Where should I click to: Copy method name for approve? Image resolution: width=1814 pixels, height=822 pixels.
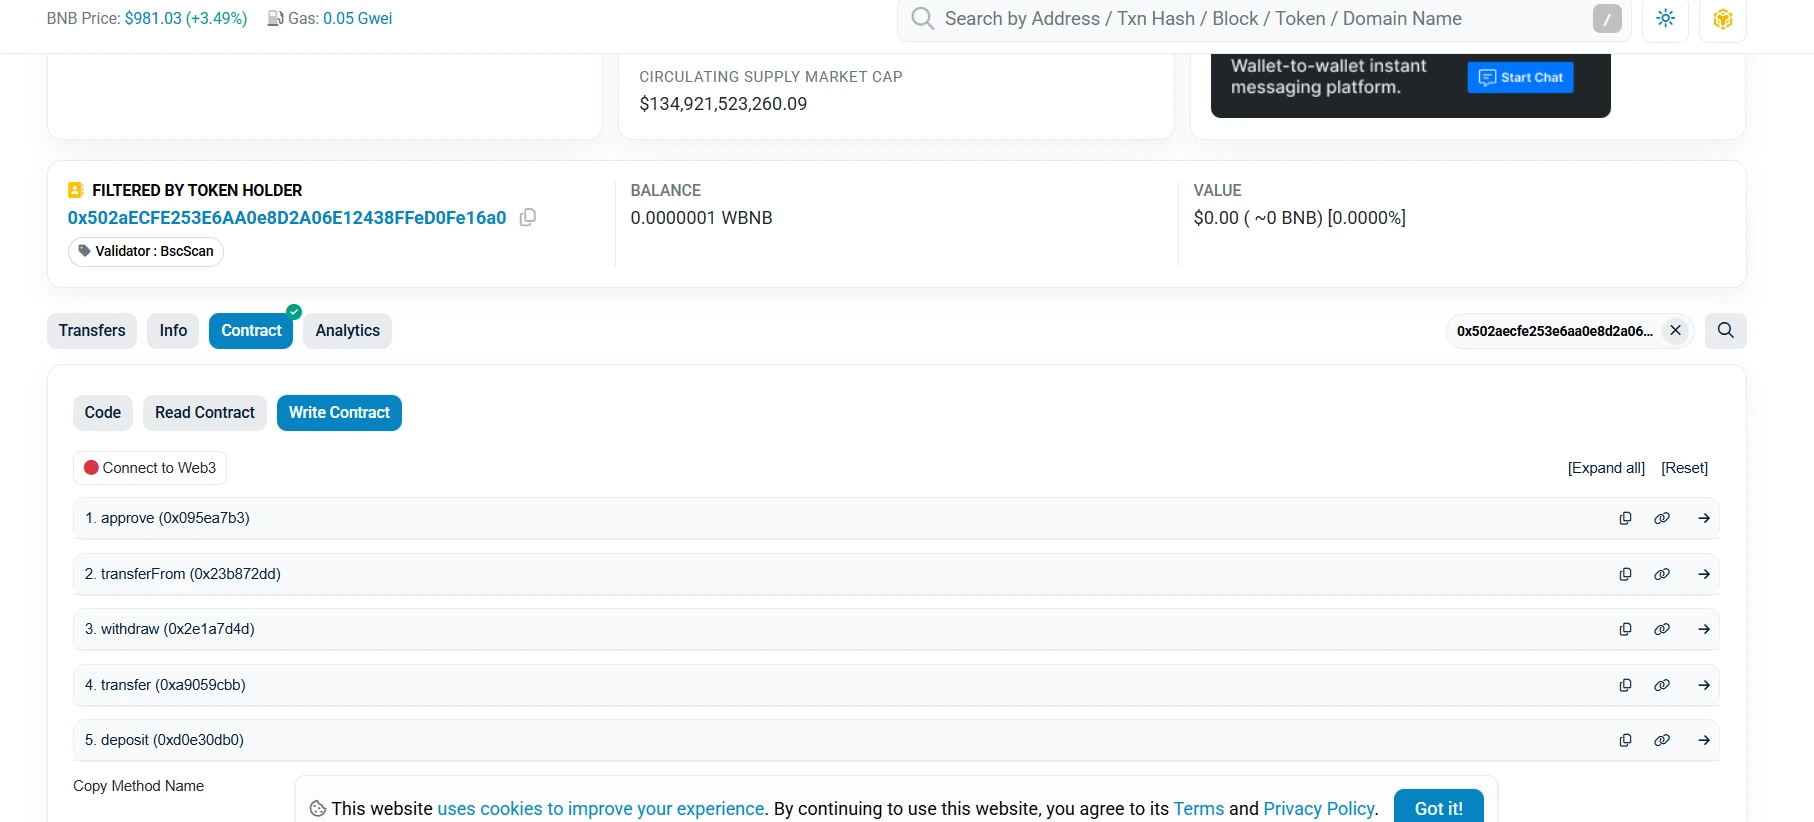pyautogui.click(x=1625, y=518)
